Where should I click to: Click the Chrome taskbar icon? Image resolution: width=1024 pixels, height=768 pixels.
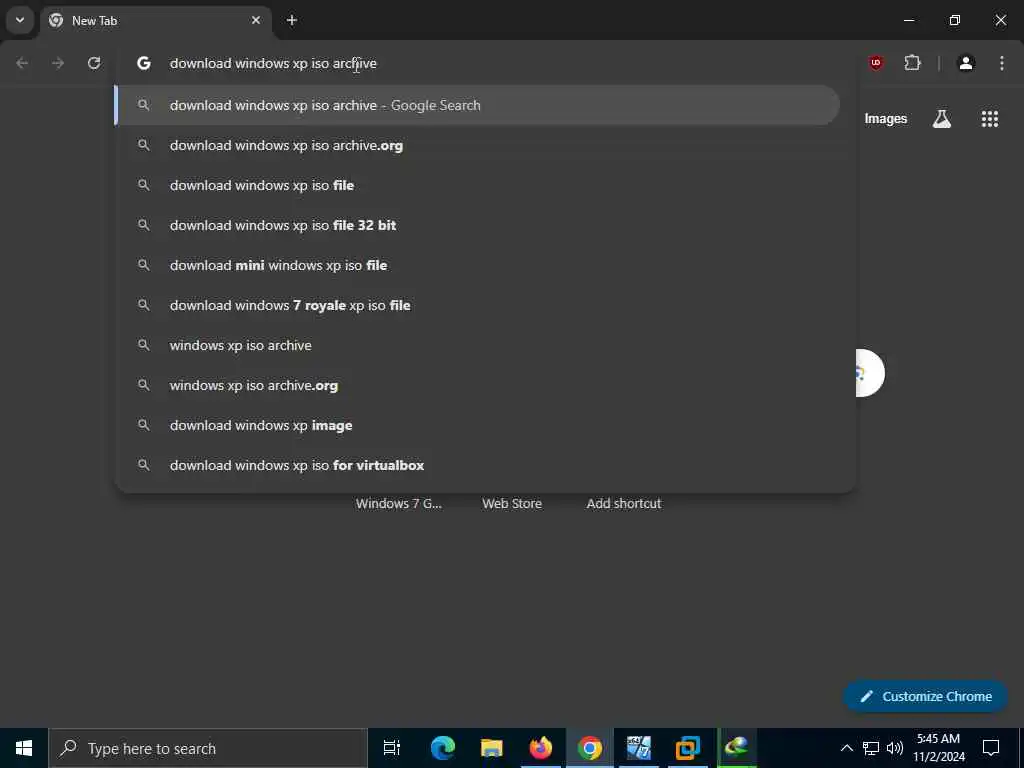tap(589, 748)
